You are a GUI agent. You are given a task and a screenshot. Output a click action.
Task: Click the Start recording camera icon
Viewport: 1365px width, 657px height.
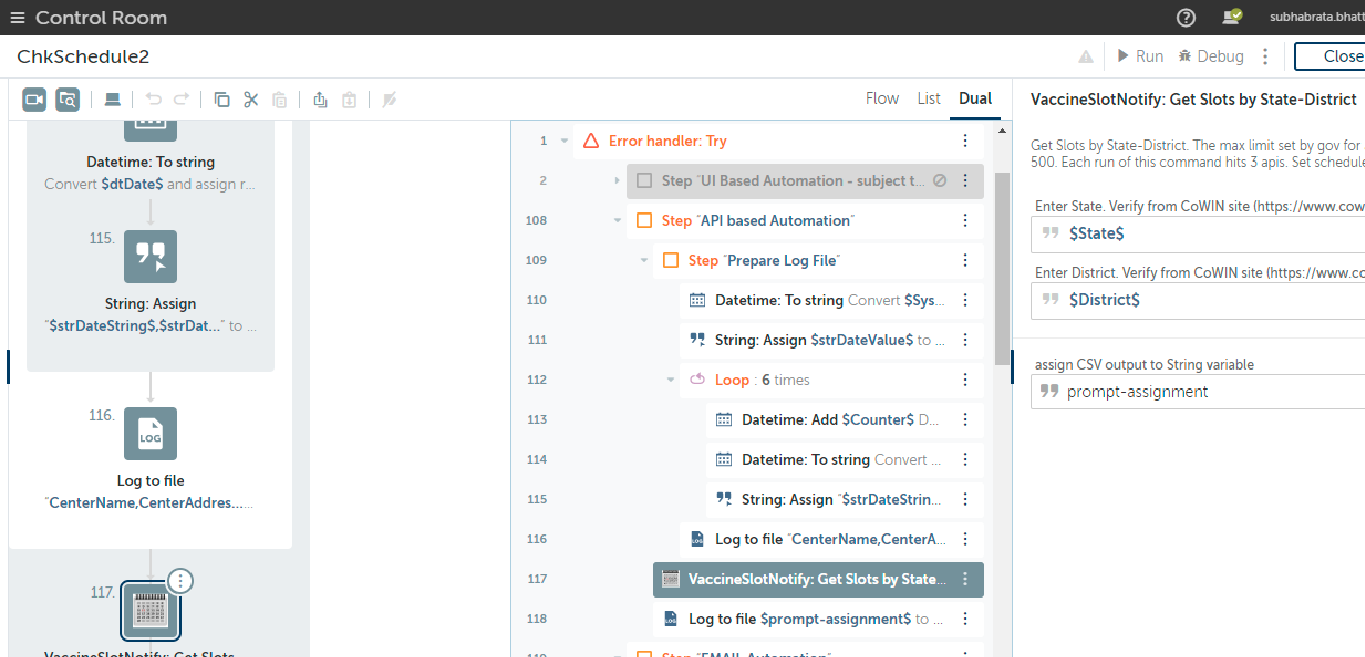pos(35,99)
